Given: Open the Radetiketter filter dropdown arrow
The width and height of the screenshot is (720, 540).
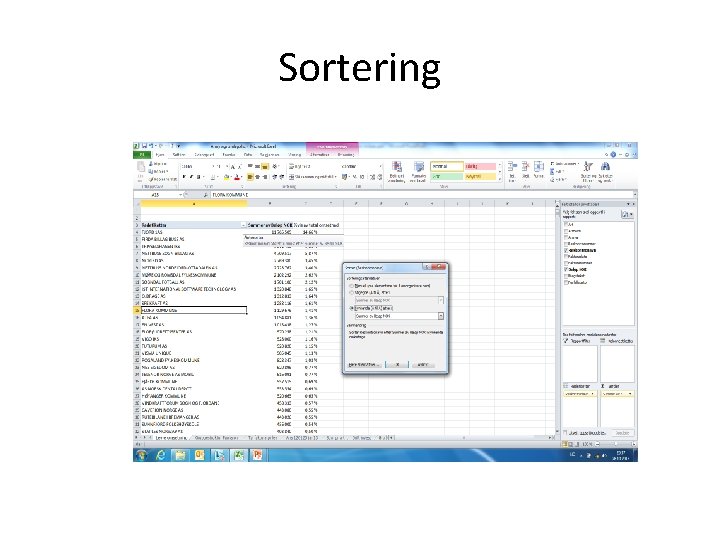Looking at the screenshot, I should [x=243, y=225].
